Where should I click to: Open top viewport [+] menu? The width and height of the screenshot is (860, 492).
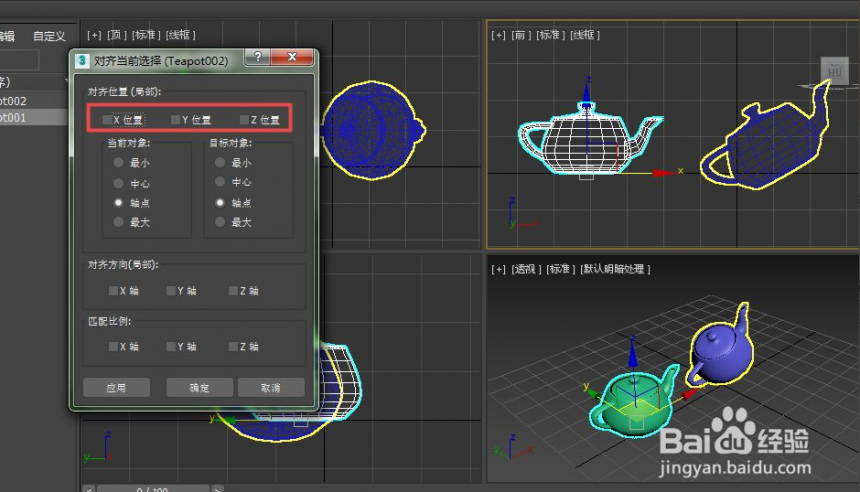point(94,35)
